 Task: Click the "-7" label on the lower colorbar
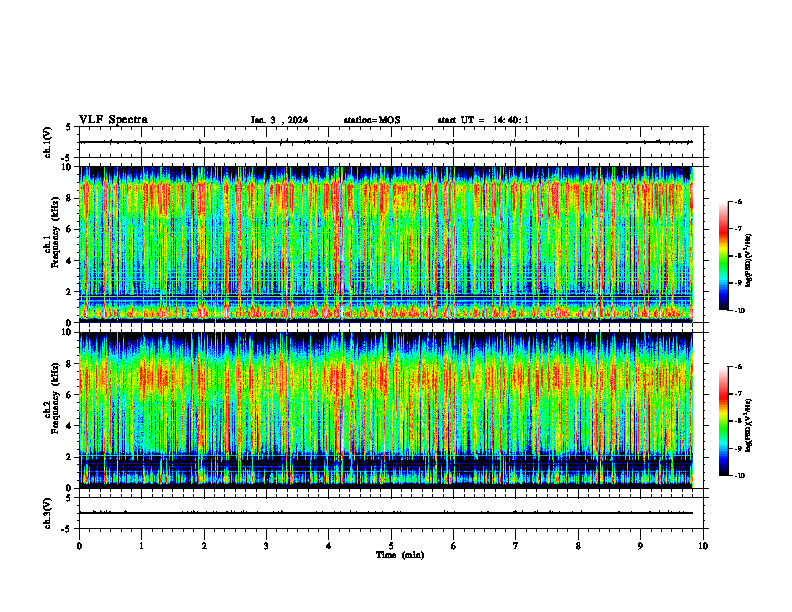tap(738, 394)
